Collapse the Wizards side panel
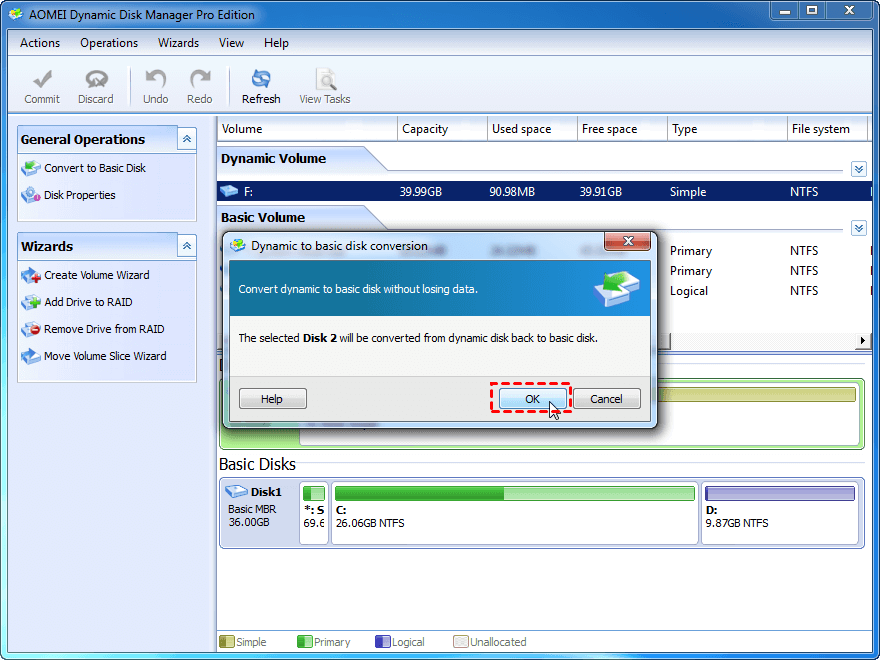 [x=187, y=246]
